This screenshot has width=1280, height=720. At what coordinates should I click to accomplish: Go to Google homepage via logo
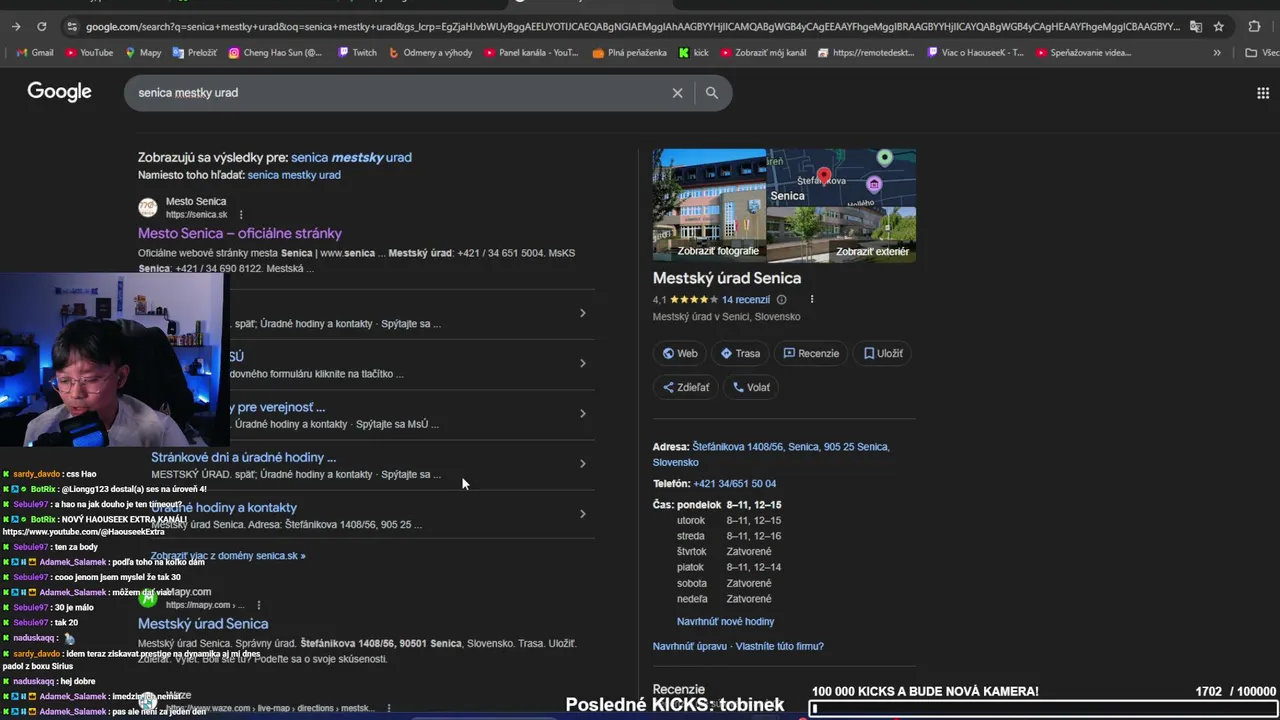[59, 92]
